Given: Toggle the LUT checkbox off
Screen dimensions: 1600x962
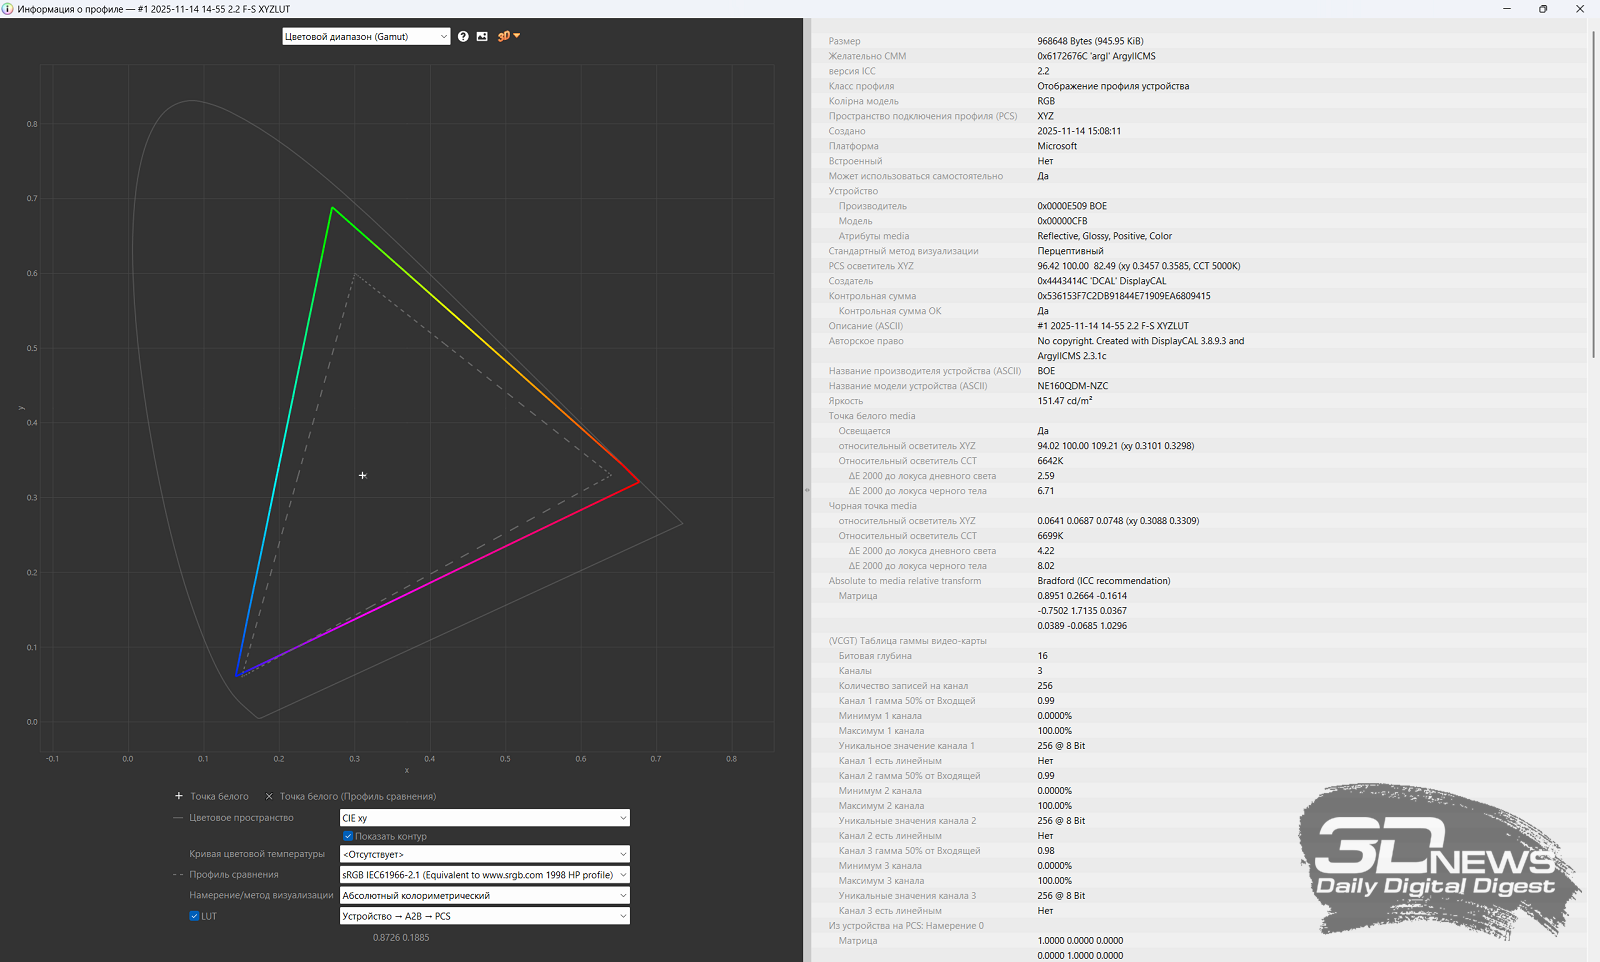Looking at the screenshot, I should pyautogui.click(x=195, y=916).
